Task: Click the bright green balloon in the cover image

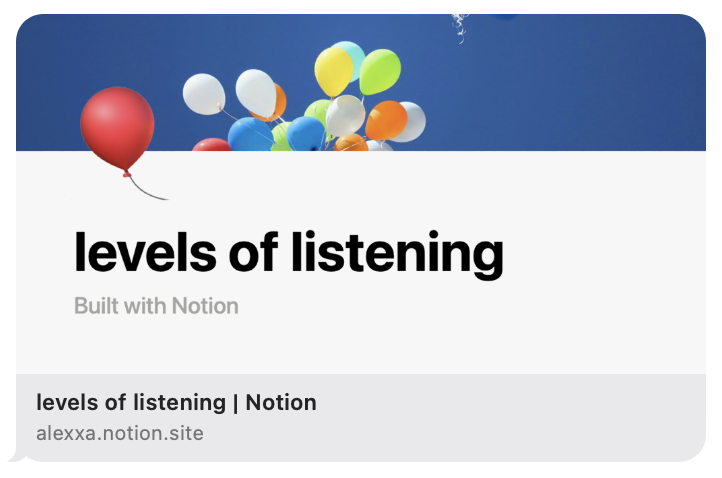Action: [x=380, y=71]
